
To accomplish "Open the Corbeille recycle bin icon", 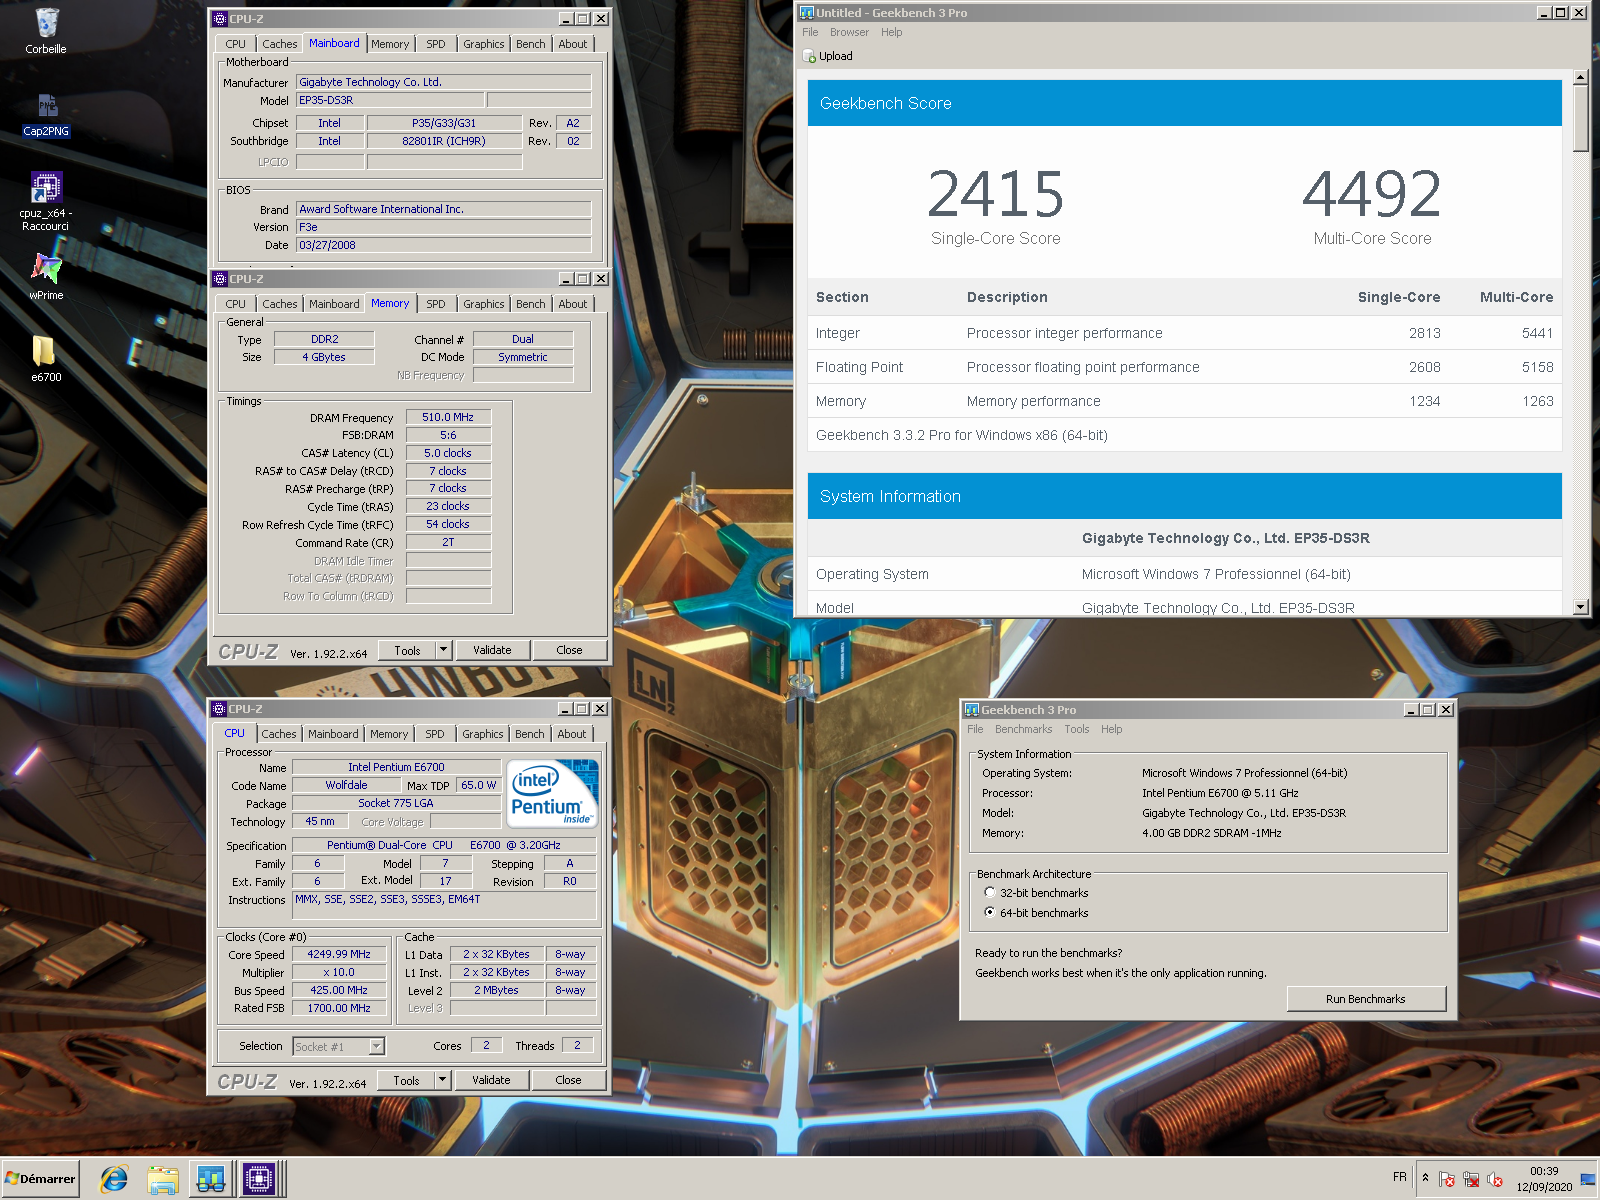I will point(46,31).
